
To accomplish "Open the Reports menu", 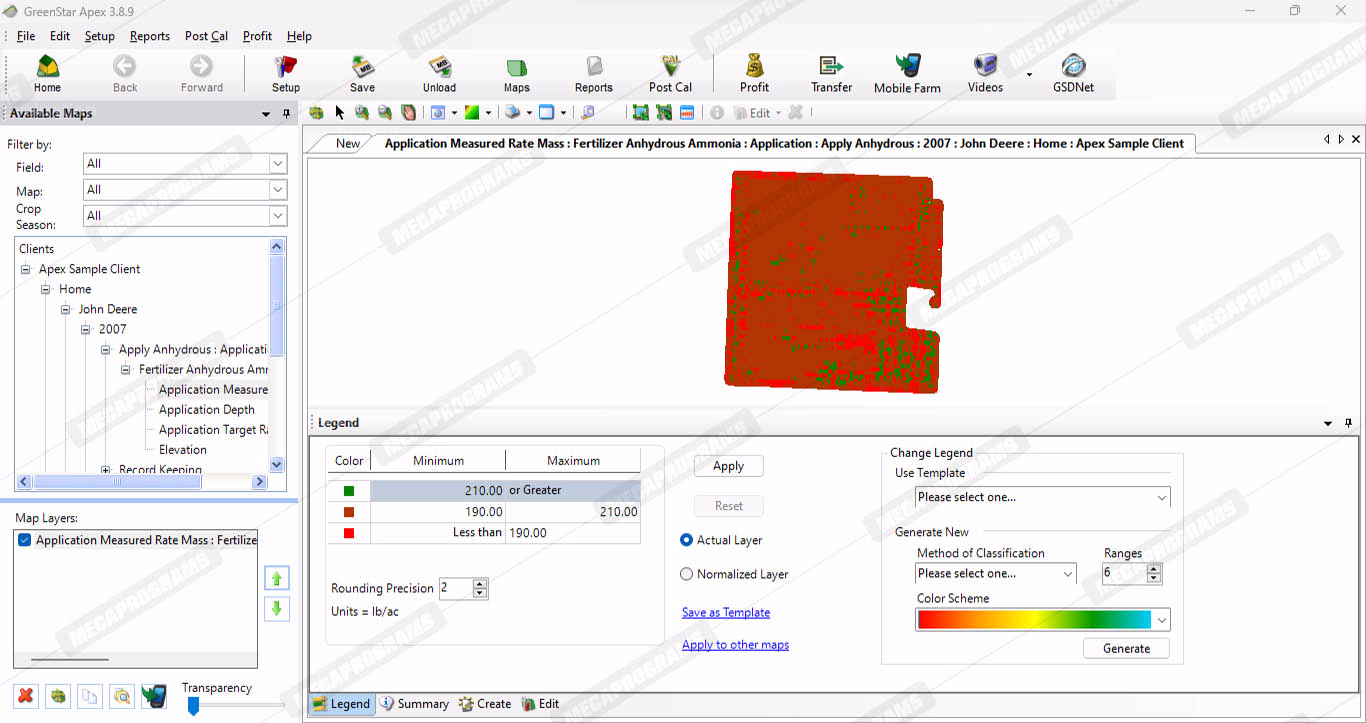I will click(x=150, y=36).
